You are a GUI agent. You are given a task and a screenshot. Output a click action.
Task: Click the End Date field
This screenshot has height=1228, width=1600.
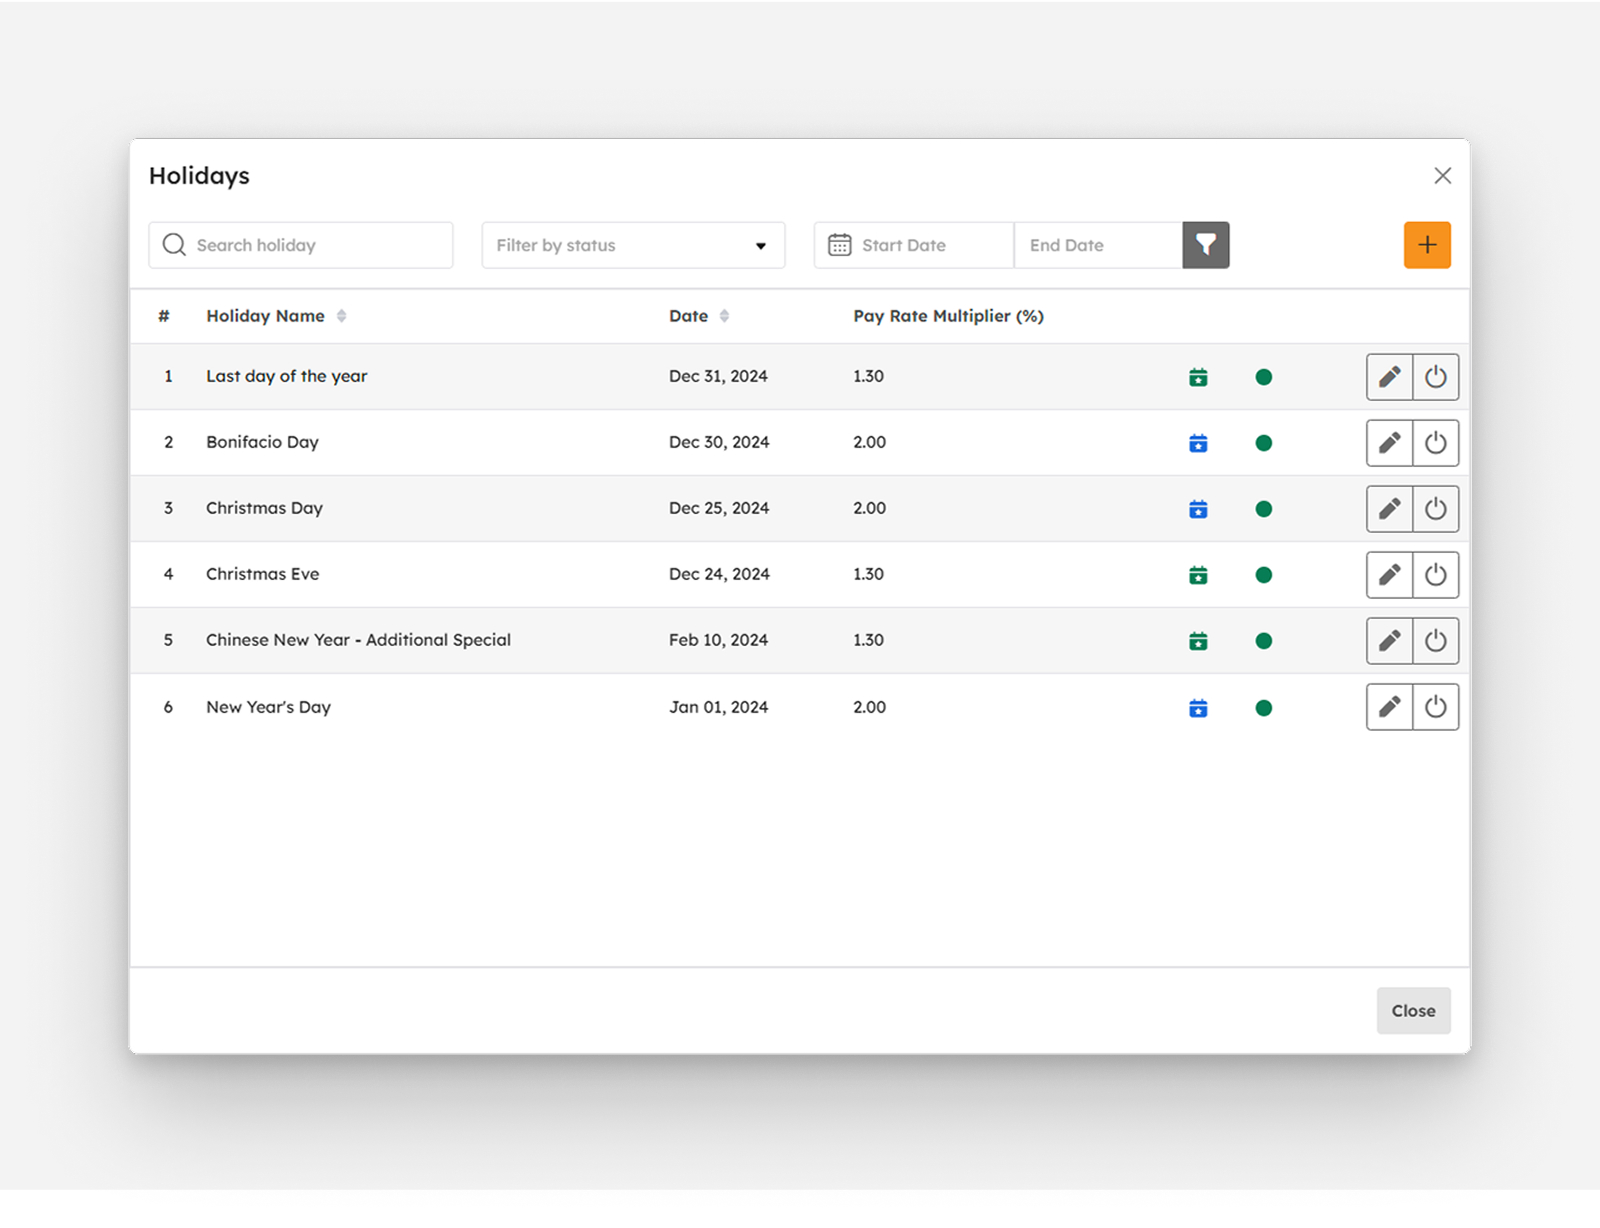(x=1097, y=245)
